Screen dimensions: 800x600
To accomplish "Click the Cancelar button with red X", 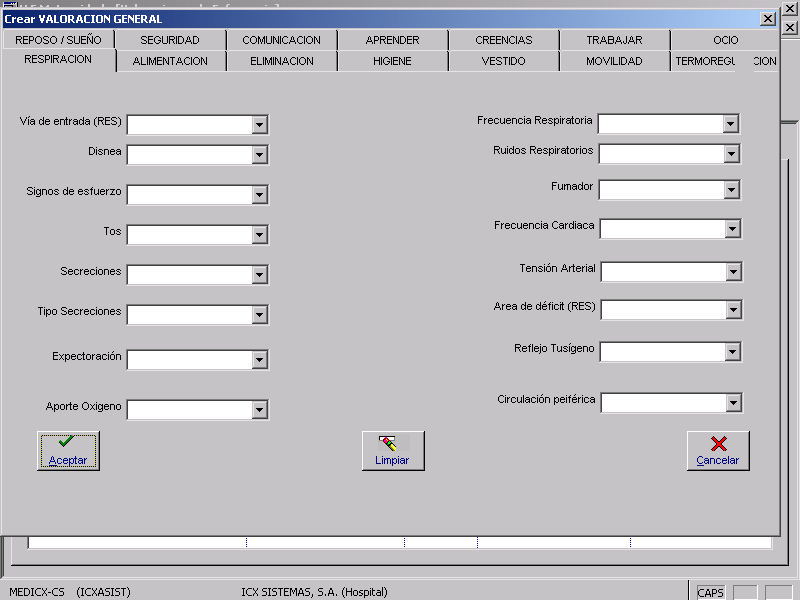I will [x=718, y=451].
